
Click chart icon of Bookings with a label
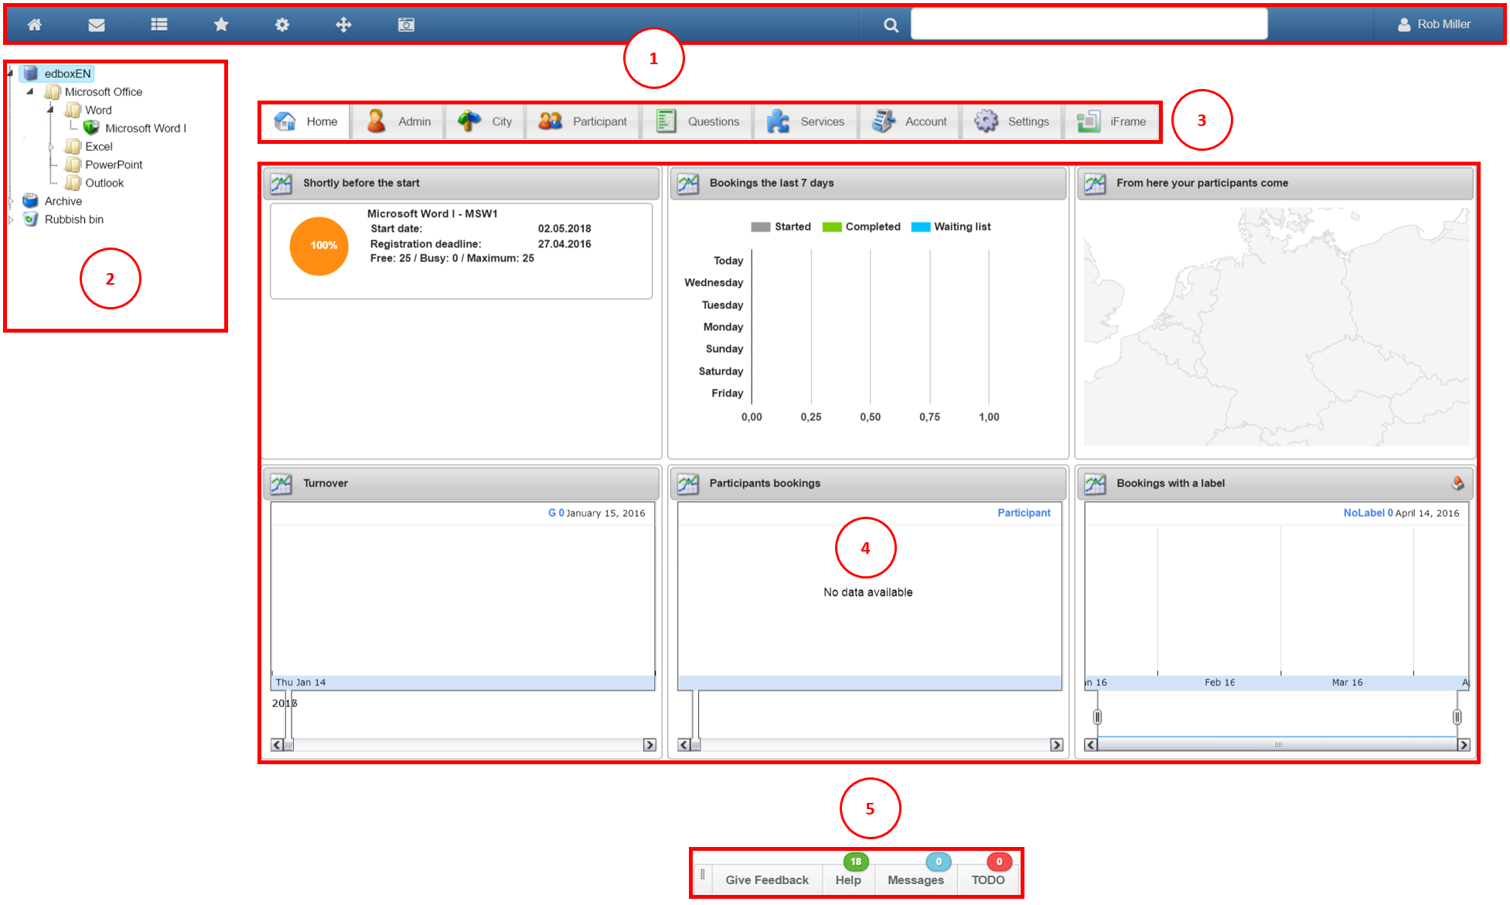[1095, 483]
